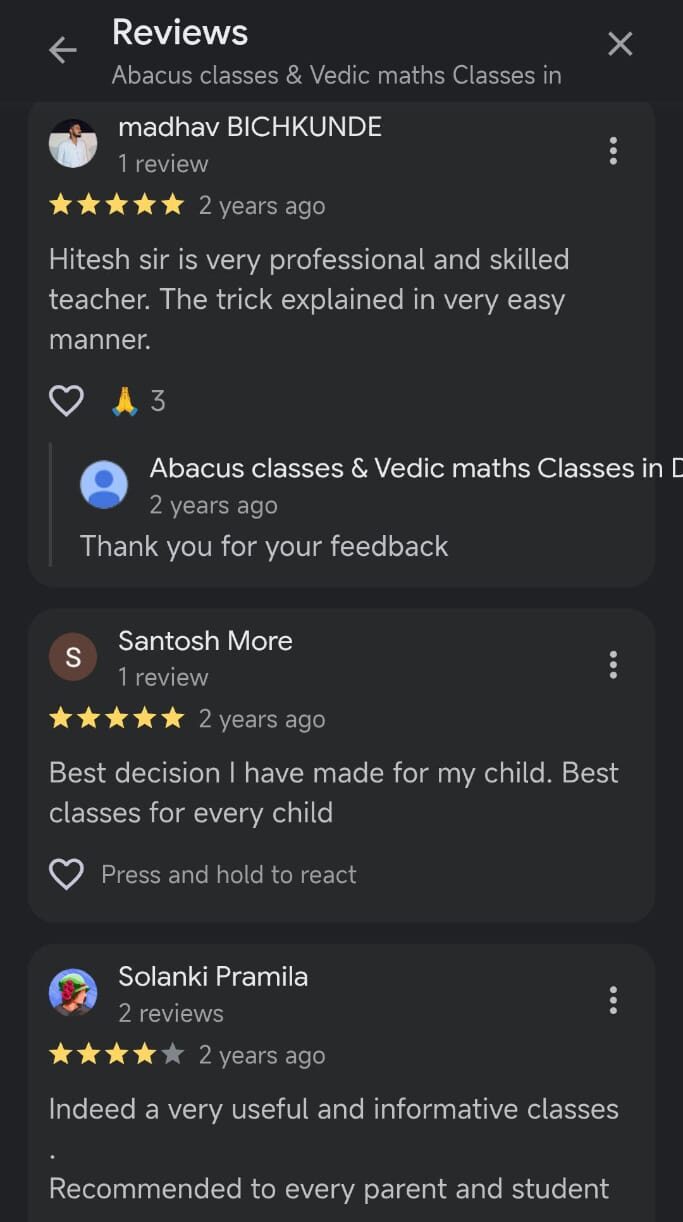Open Santosh More's profile avatar

(73, 657)
